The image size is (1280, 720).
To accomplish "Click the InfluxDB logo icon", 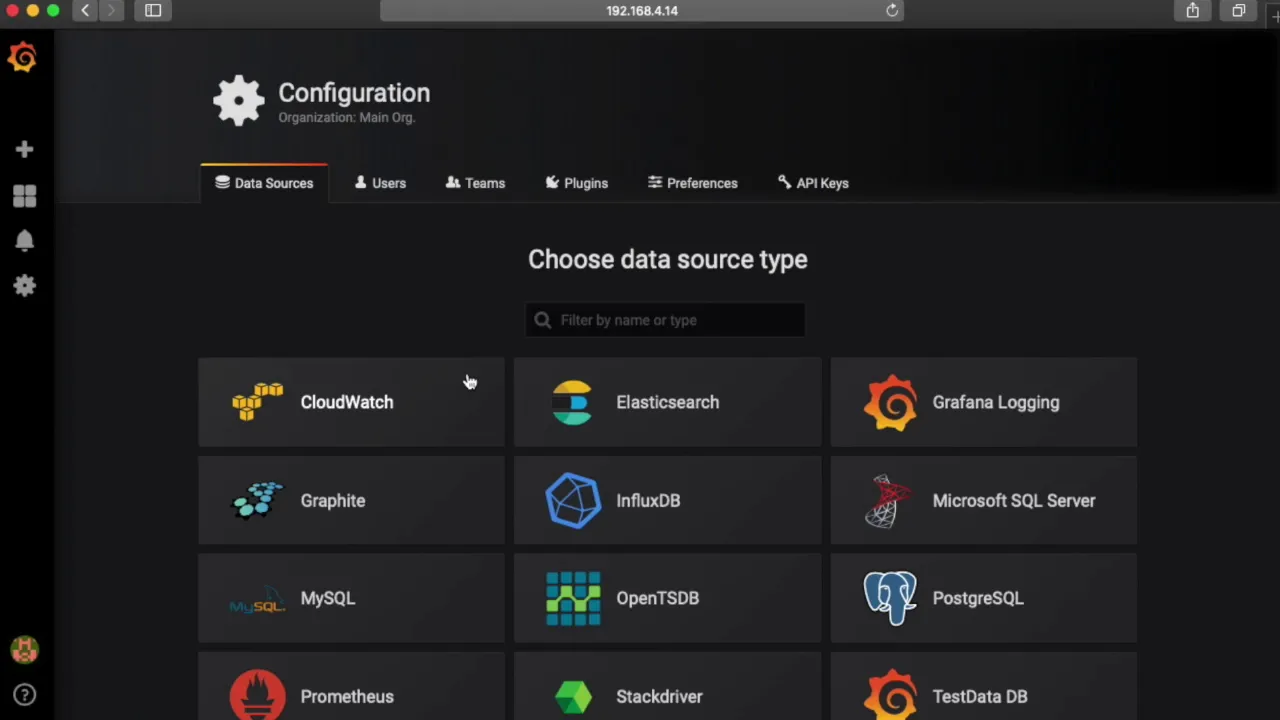I will point(573,500).
